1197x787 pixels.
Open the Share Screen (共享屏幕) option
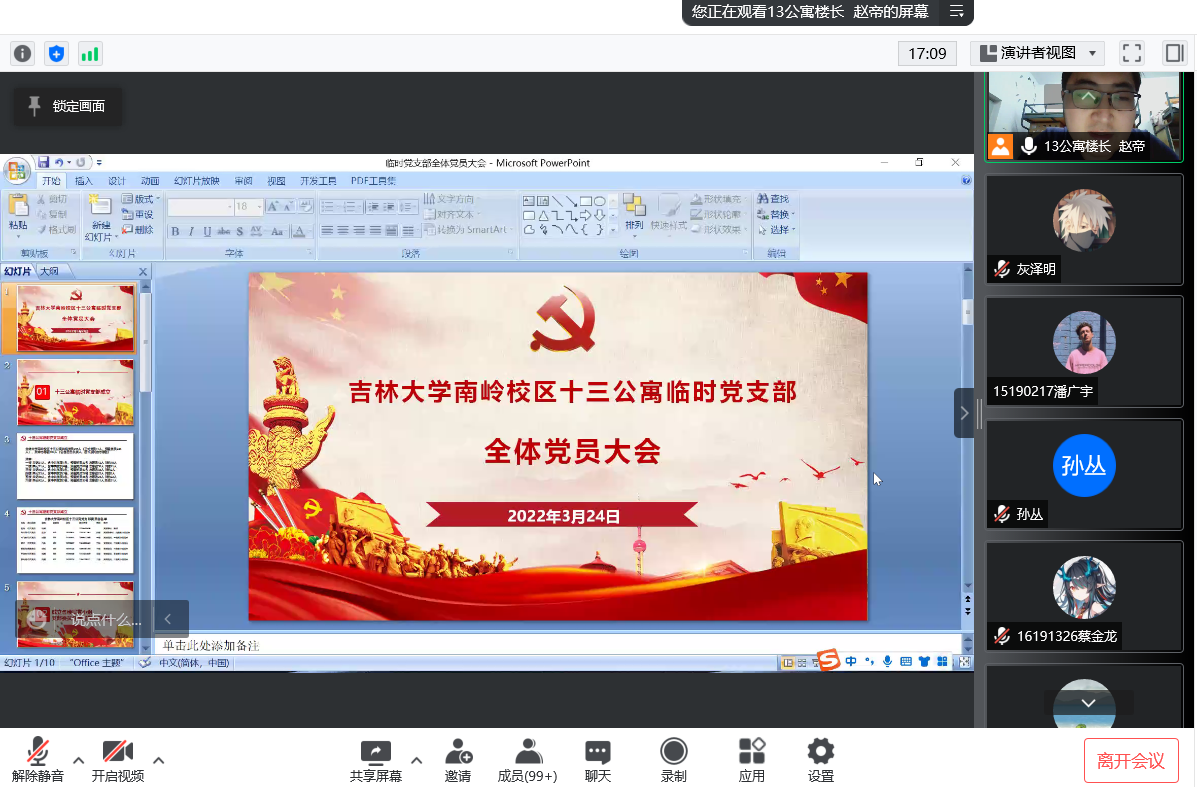tap(376, 760)
